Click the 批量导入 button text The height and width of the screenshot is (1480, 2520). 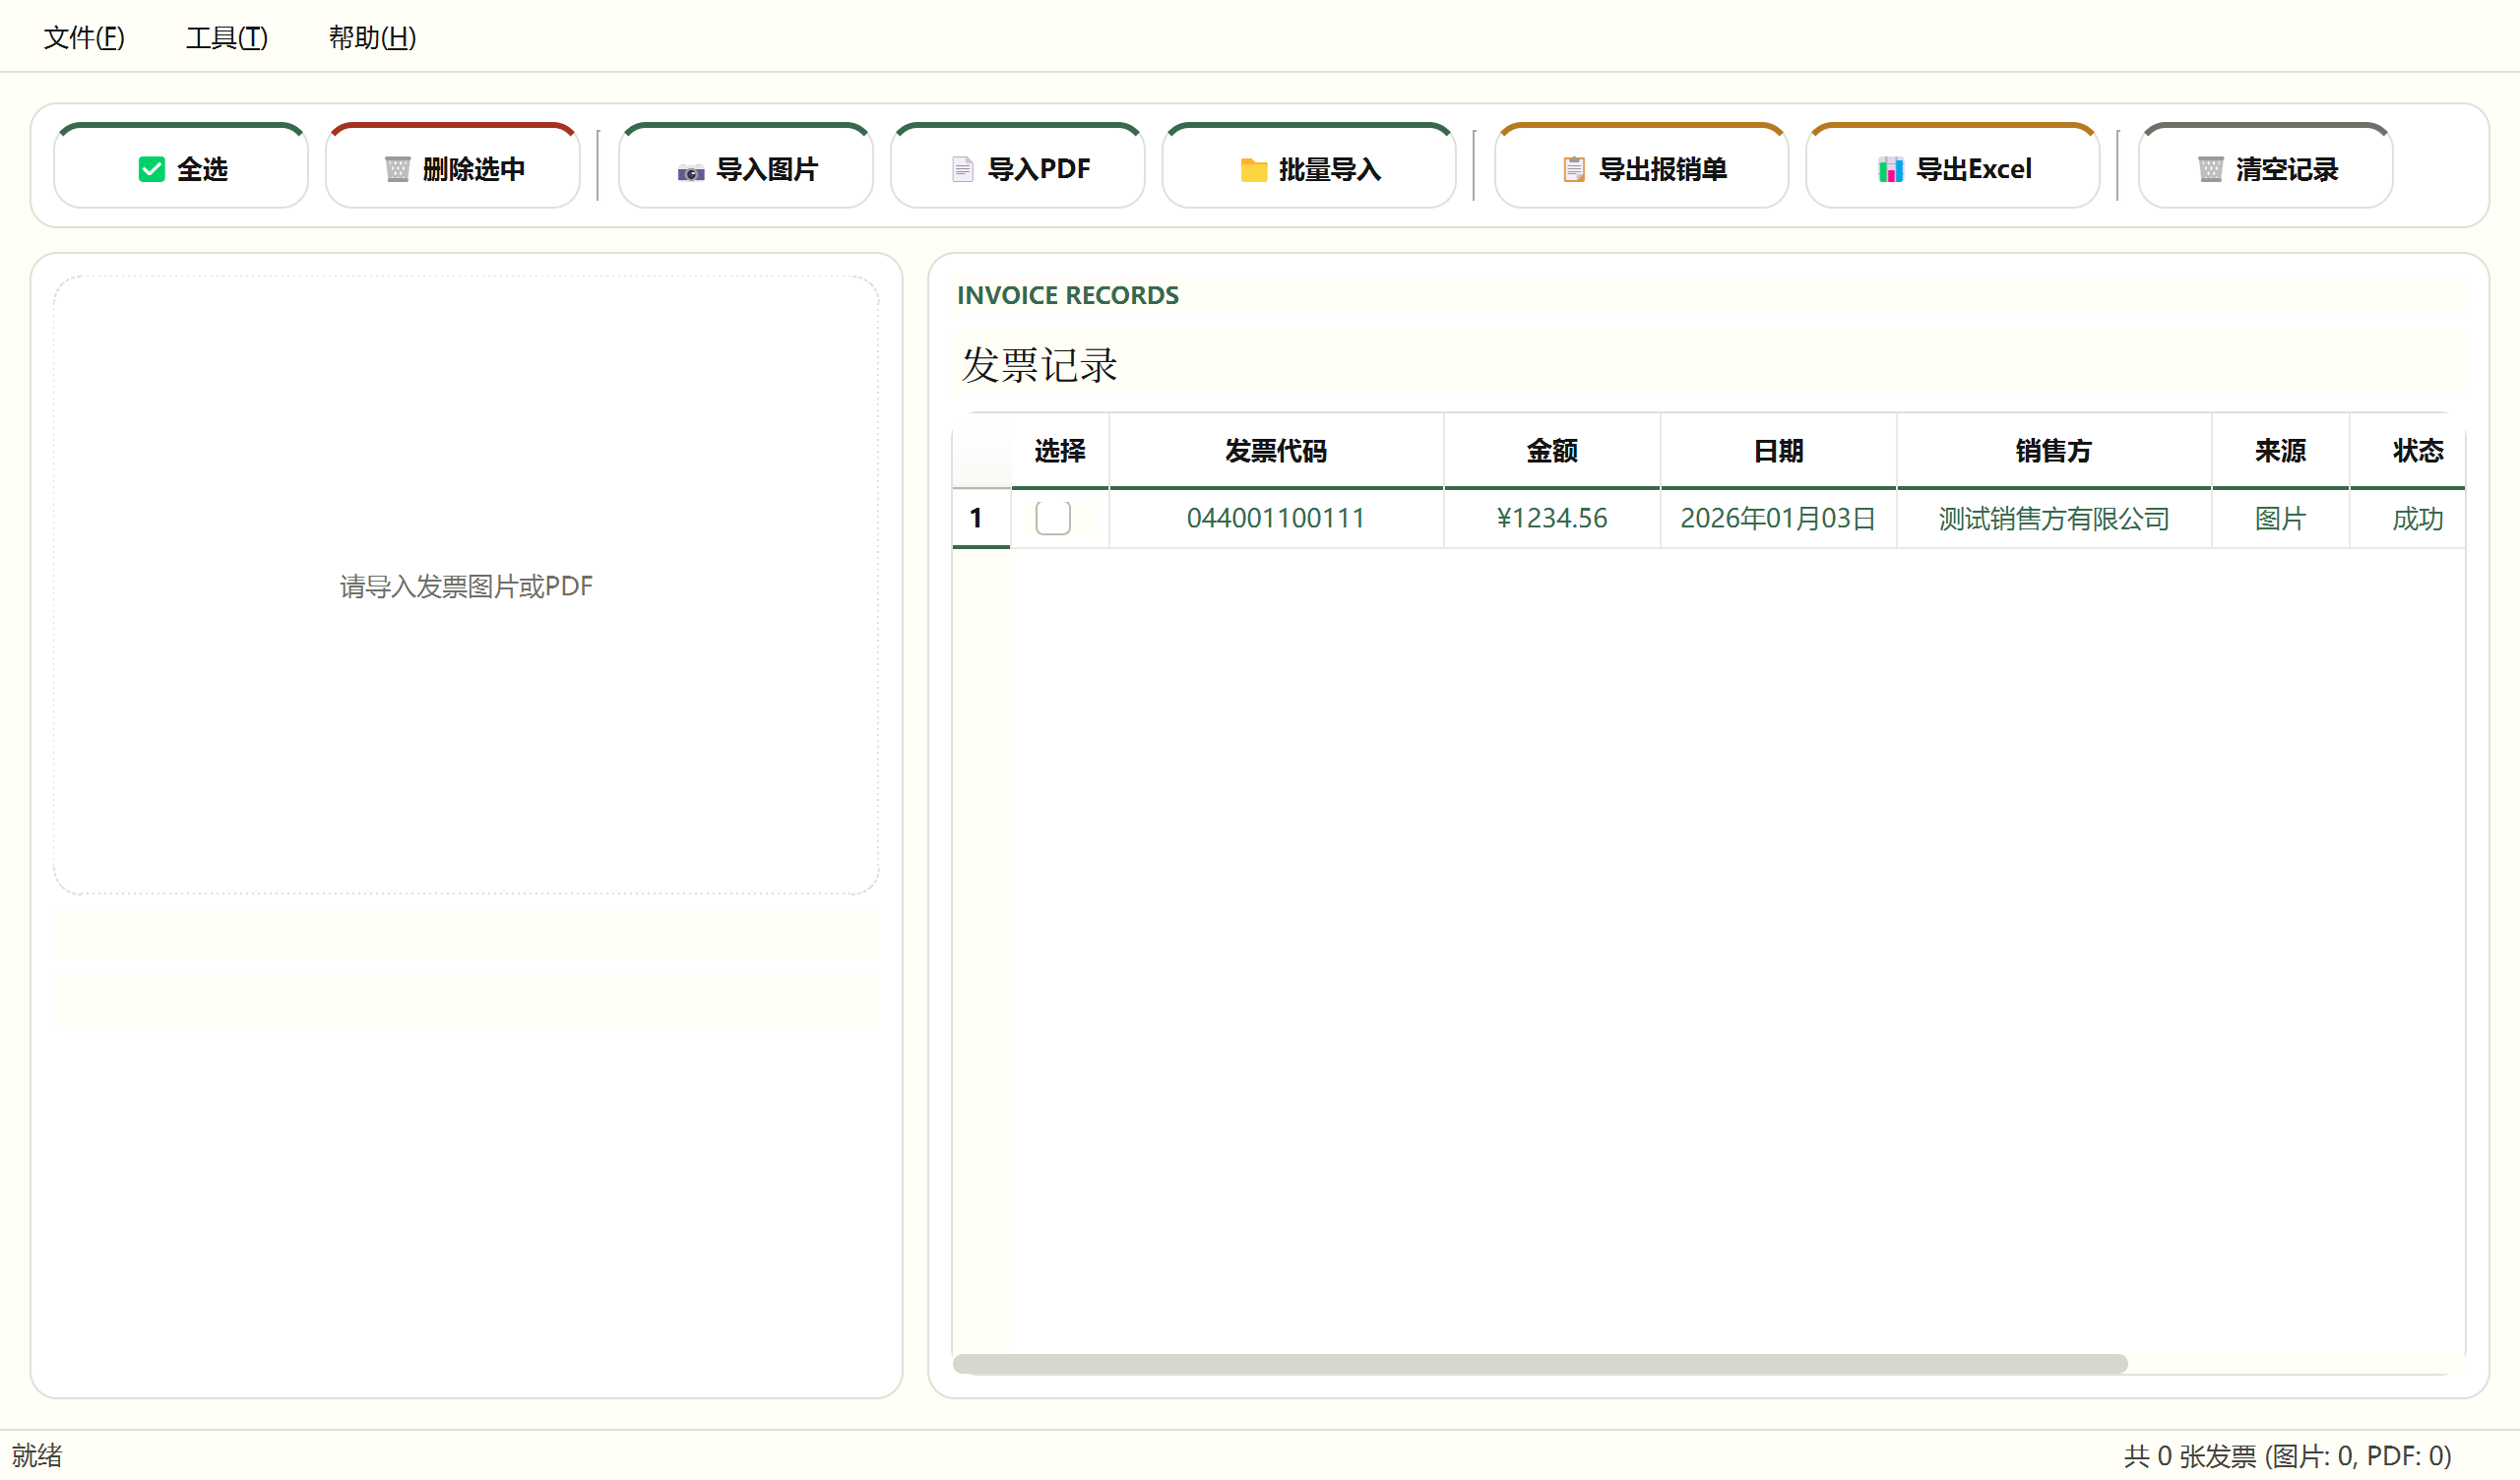tap(1330, 169)
